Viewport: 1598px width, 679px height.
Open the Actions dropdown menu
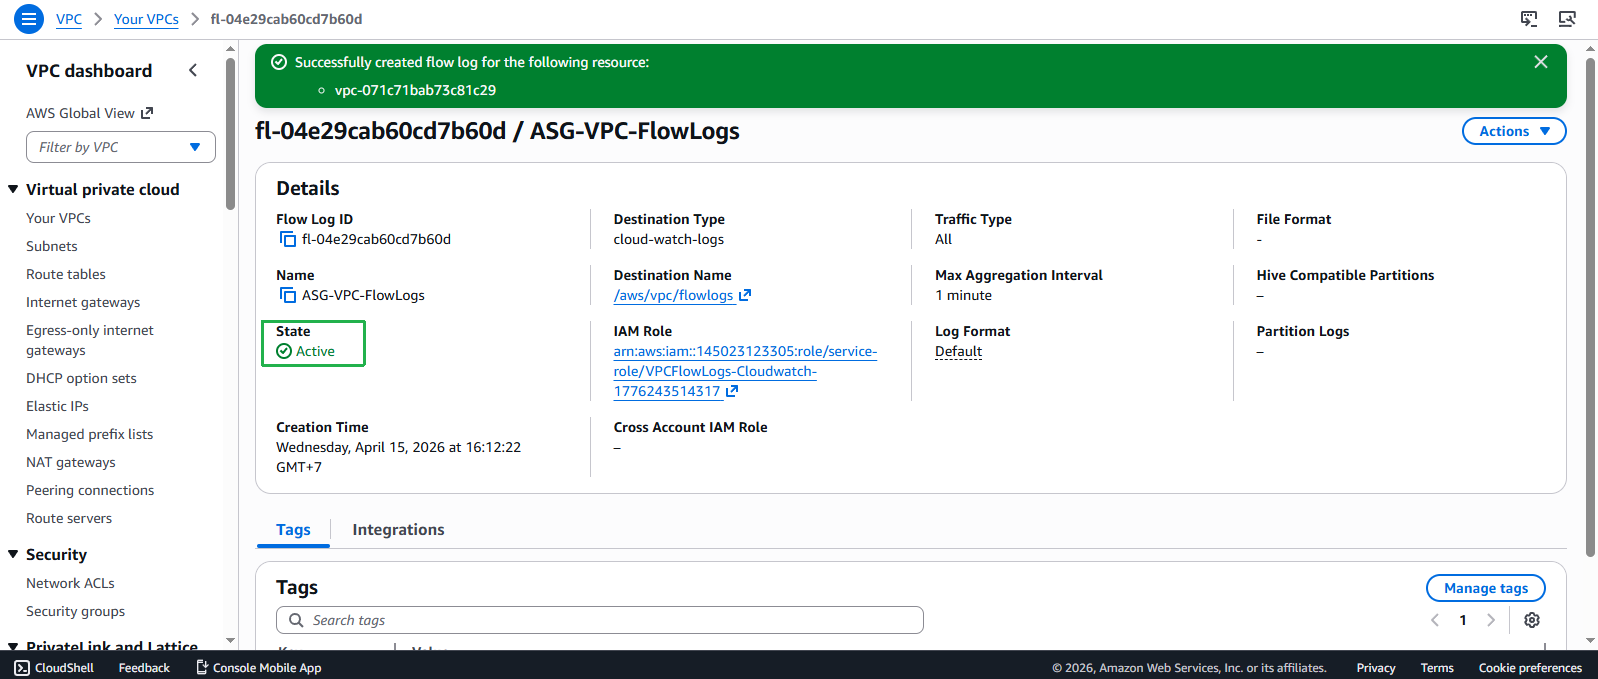click(x=1514, y=131)
